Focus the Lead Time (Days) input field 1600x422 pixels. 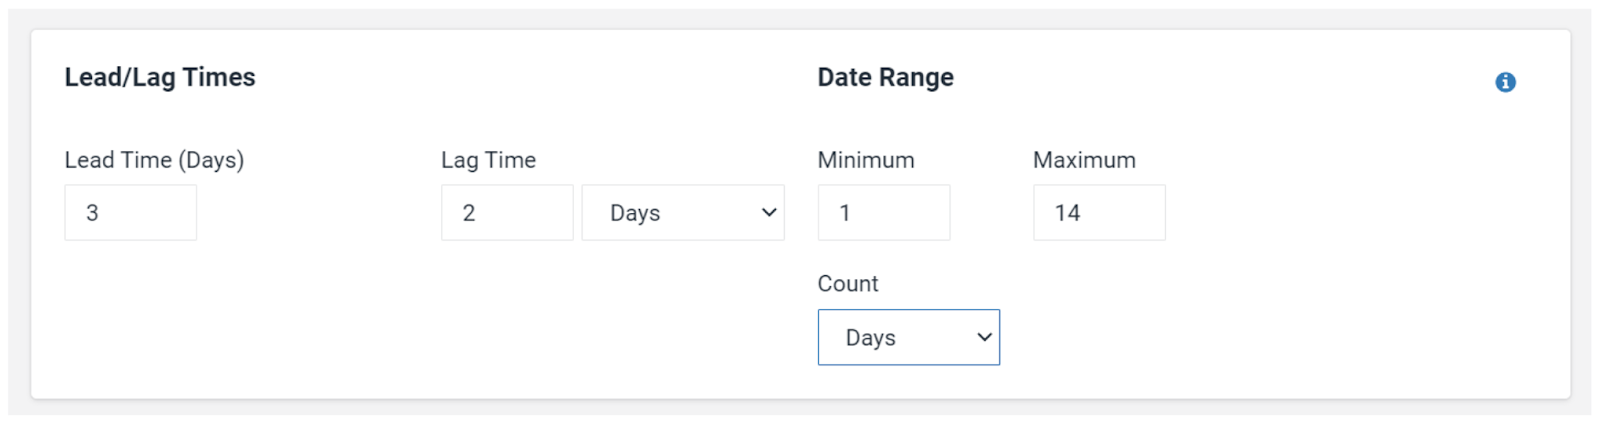[130, 212]
